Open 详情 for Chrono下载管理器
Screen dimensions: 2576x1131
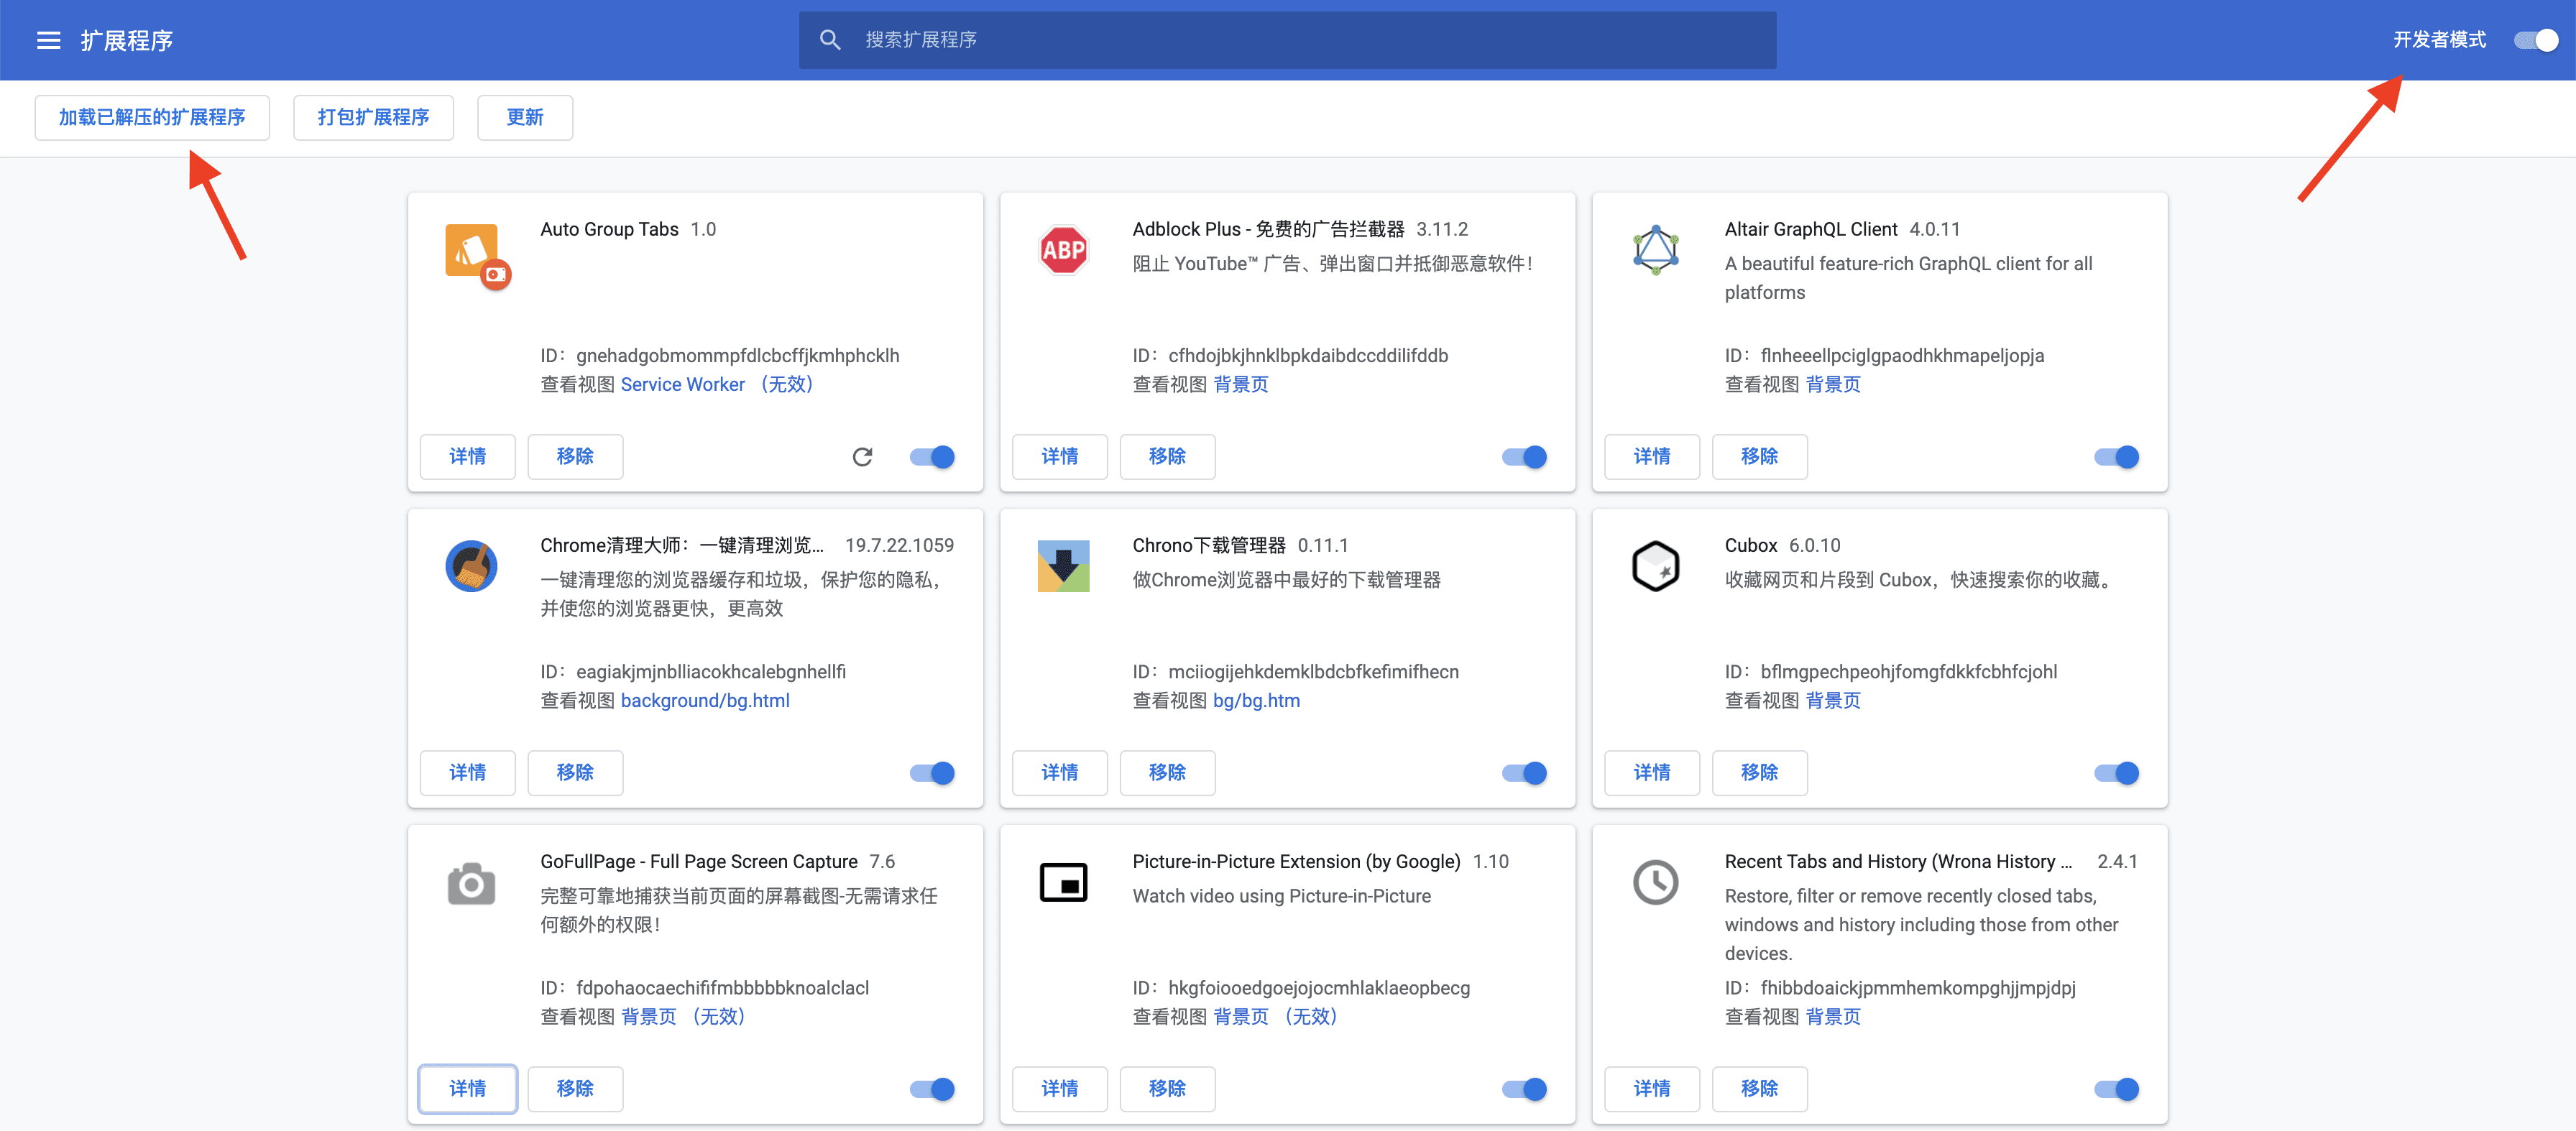(1059, 773)
